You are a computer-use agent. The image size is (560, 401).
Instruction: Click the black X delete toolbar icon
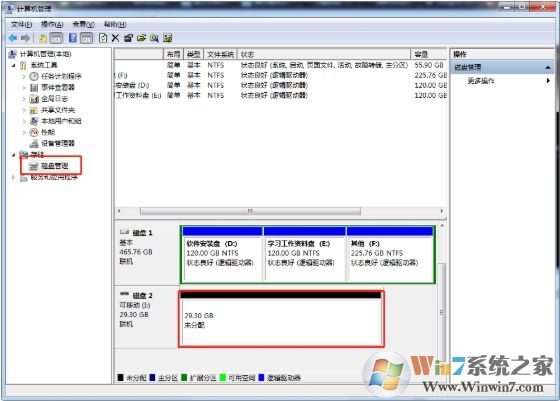point(115,38)
